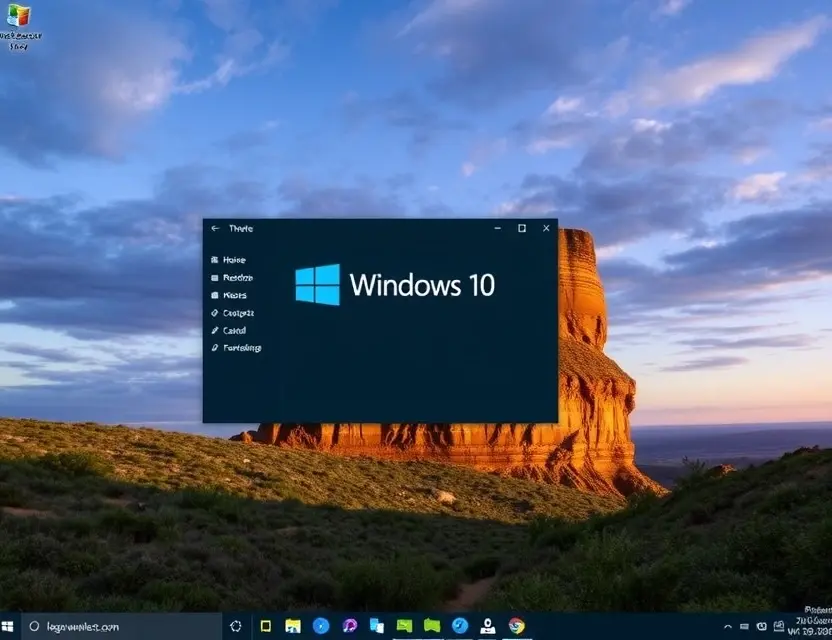Minimize the Windows 10 dialog window

[x=498, y=228]
